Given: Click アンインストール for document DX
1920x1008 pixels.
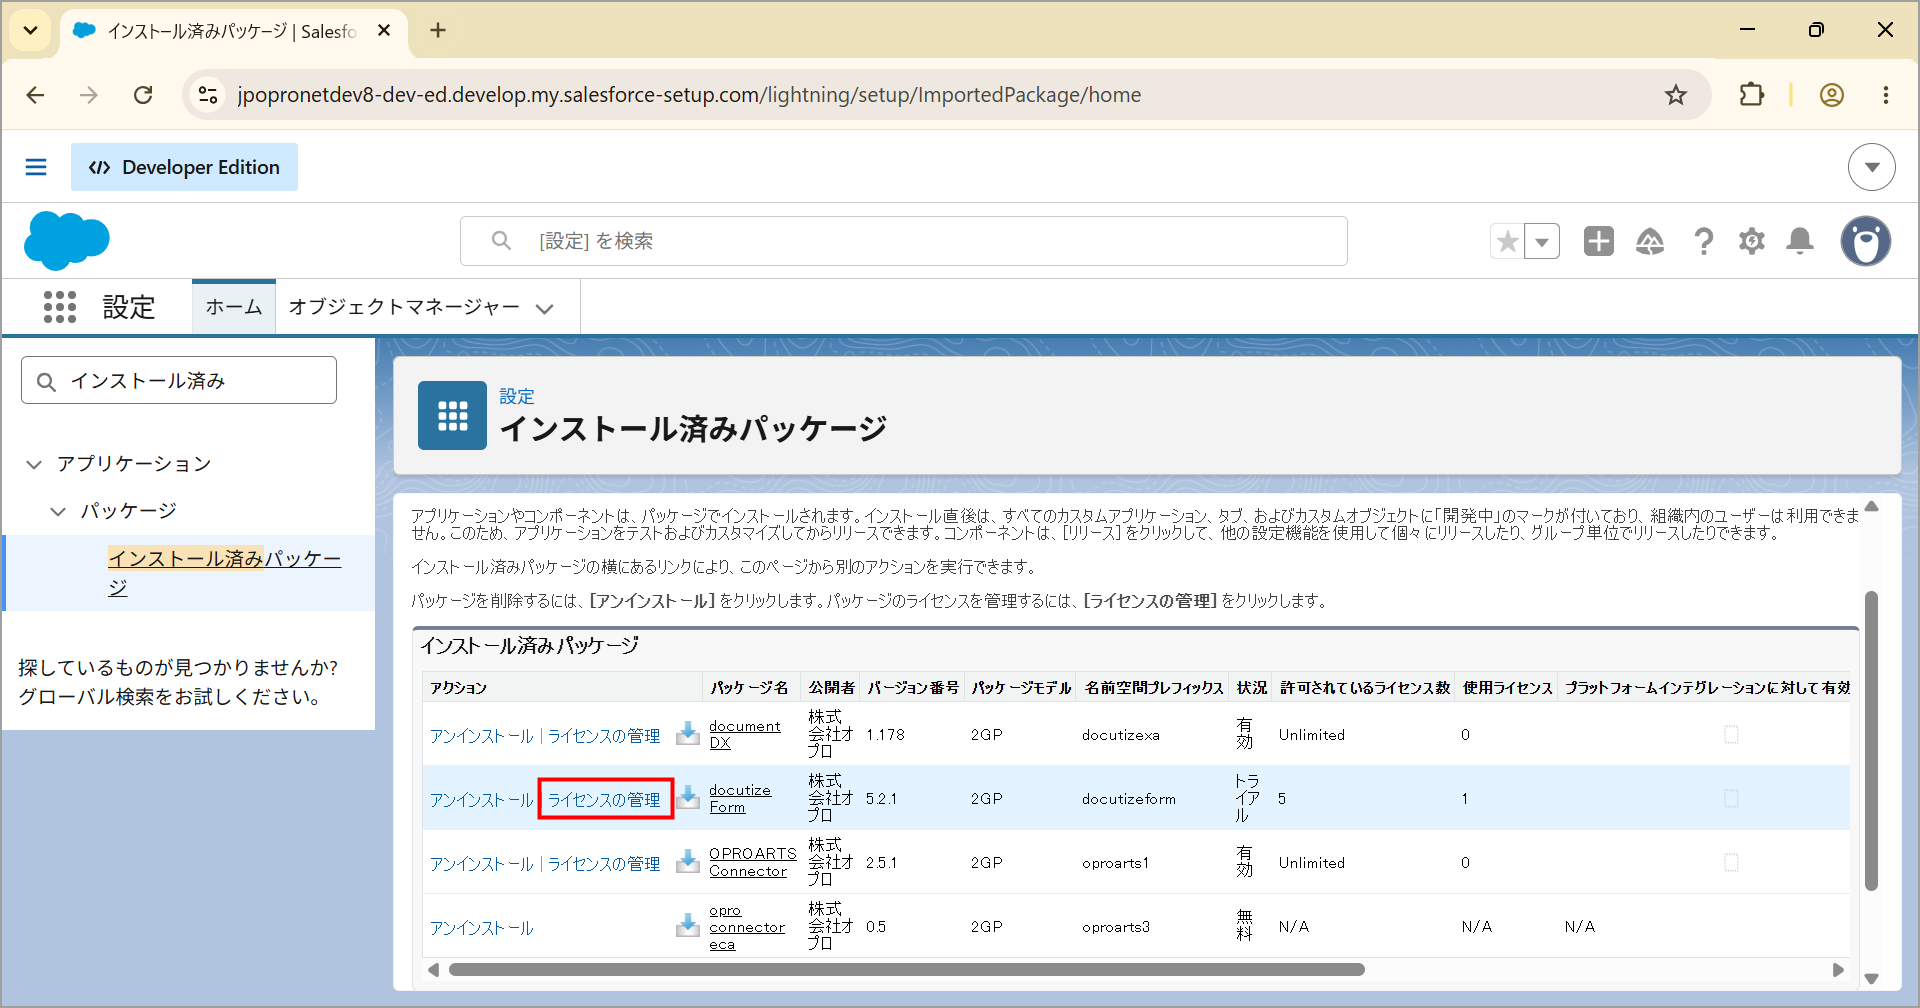Looking at the screenshot, I should (482, 736).
